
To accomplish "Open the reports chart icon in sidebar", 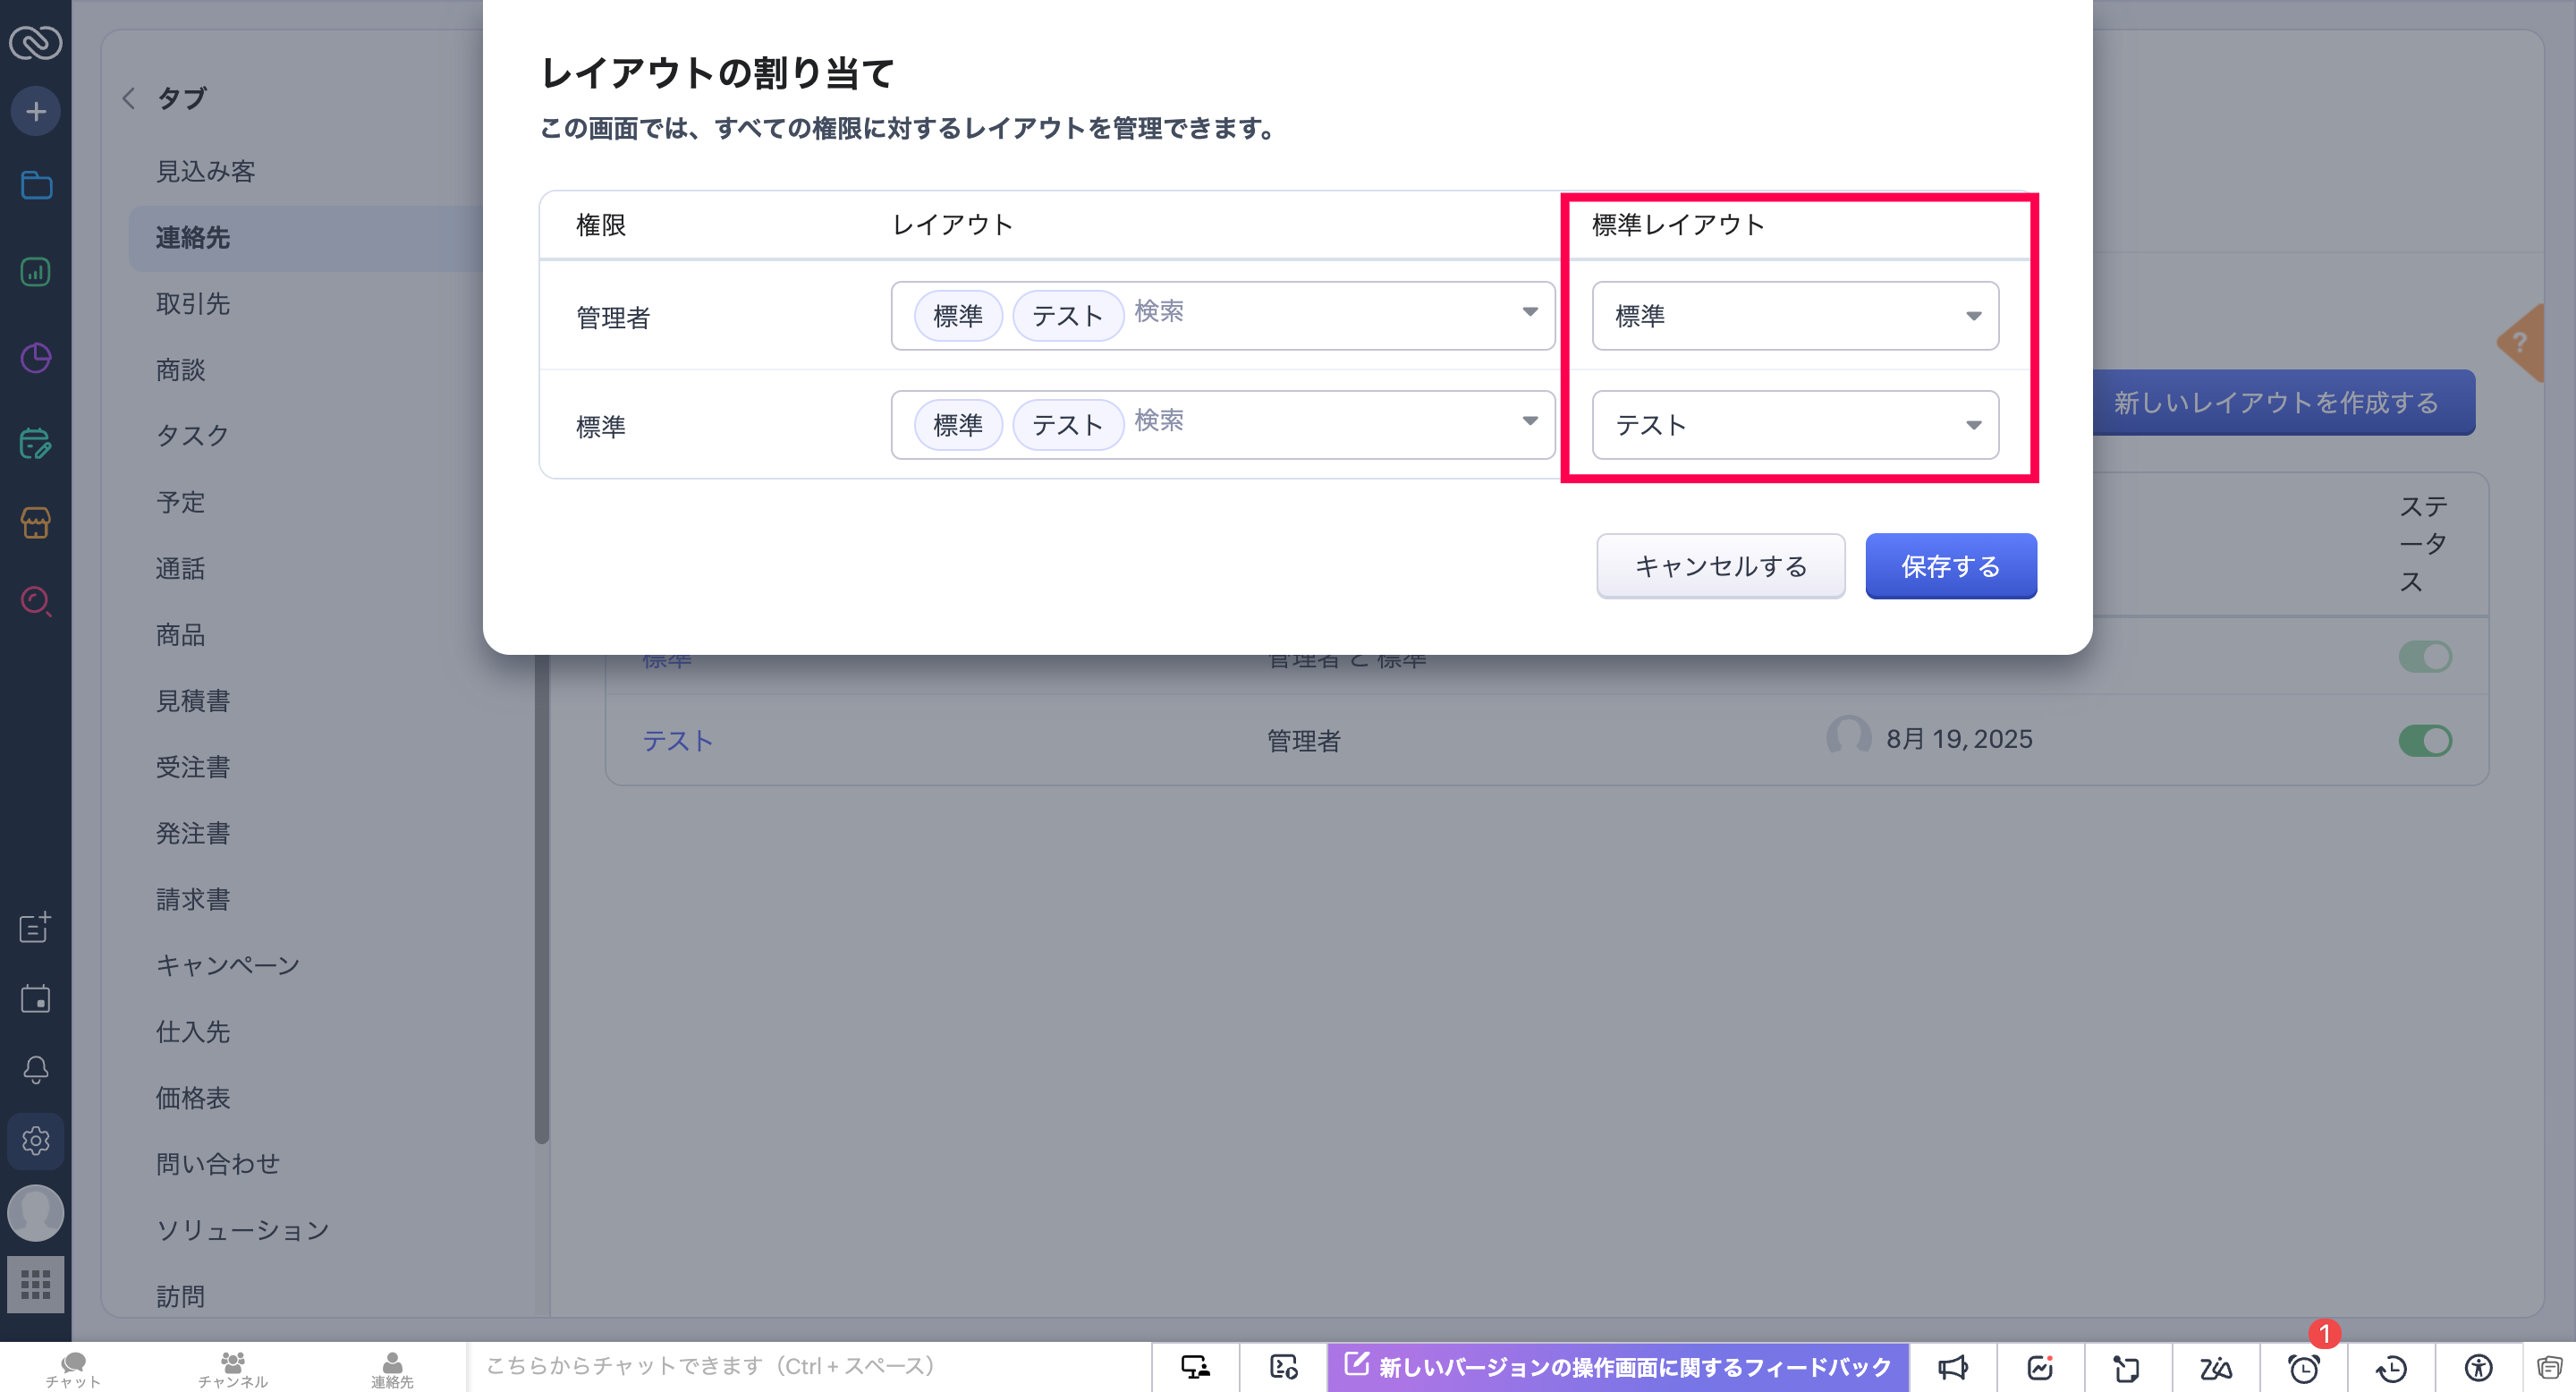I will [36, 272].
